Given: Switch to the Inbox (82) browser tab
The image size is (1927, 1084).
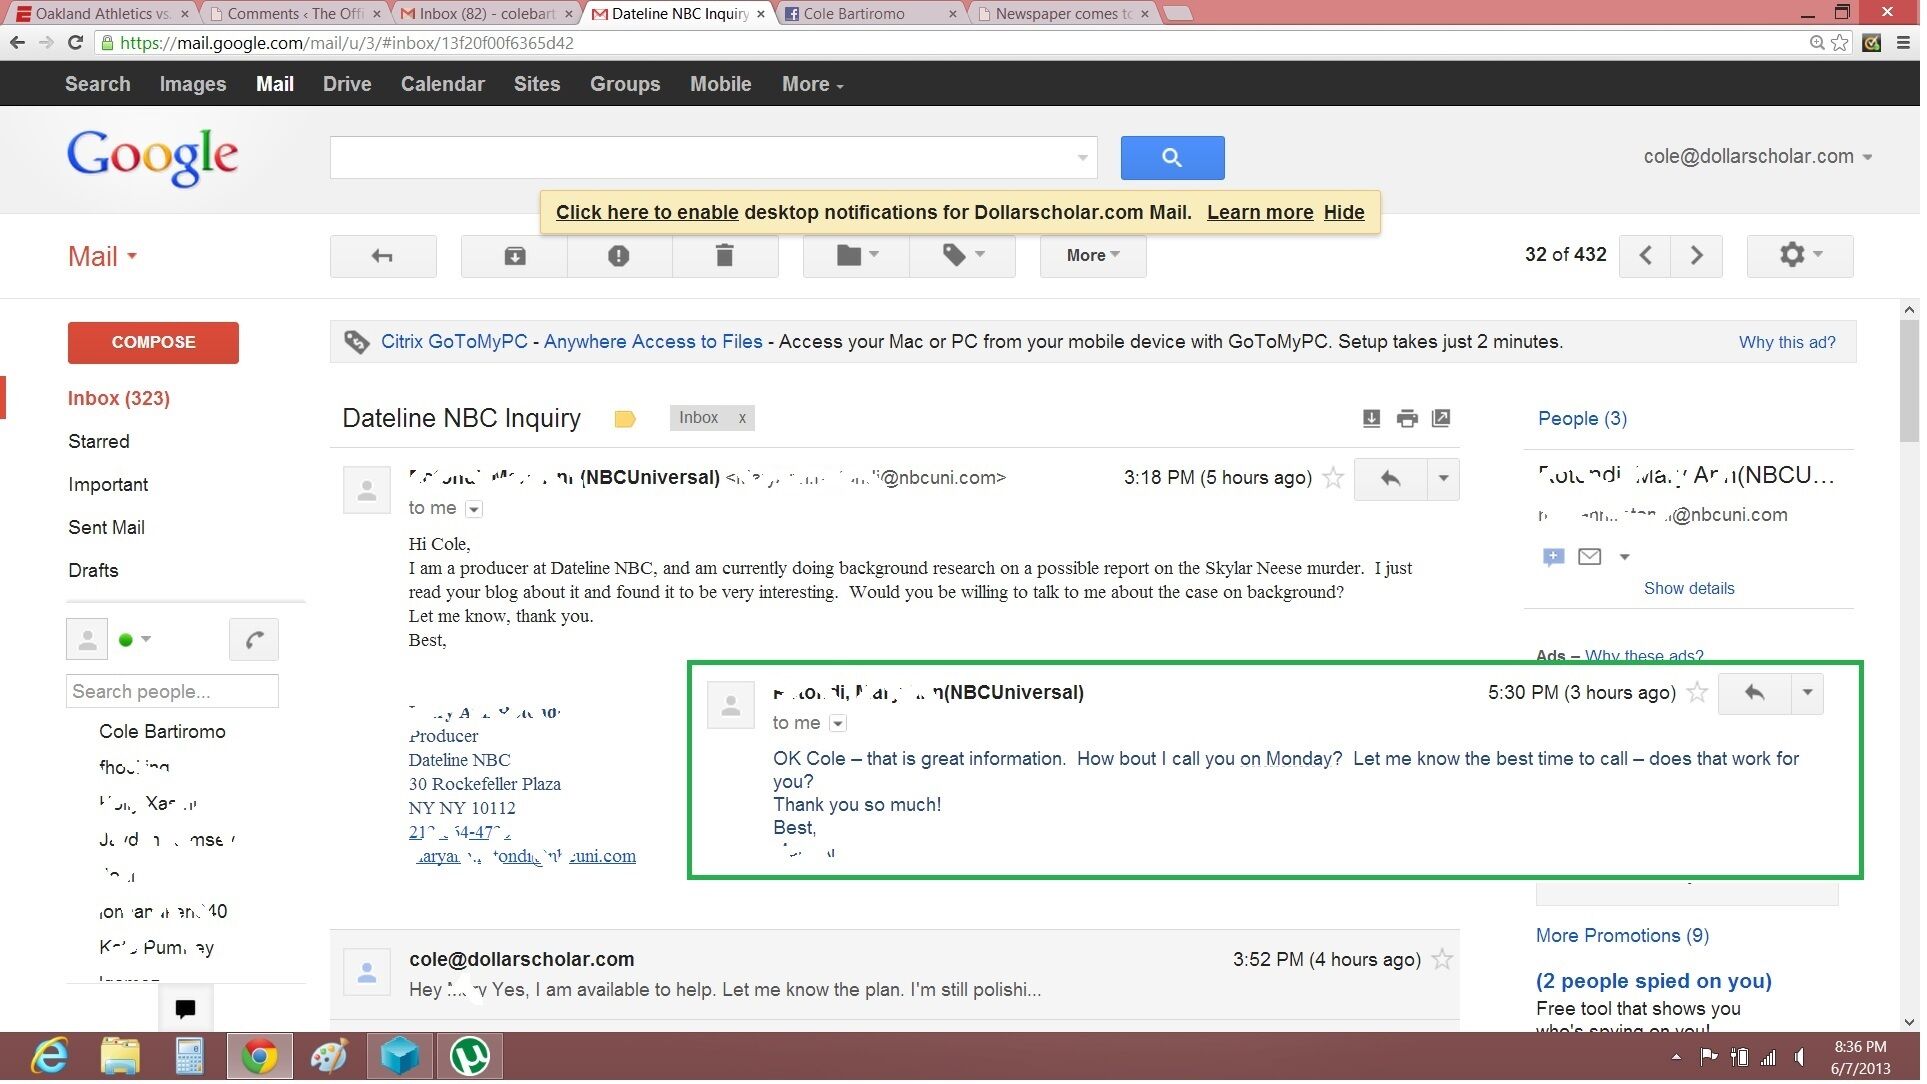Looking at the screenshot, I should click(x=486, y=14).
